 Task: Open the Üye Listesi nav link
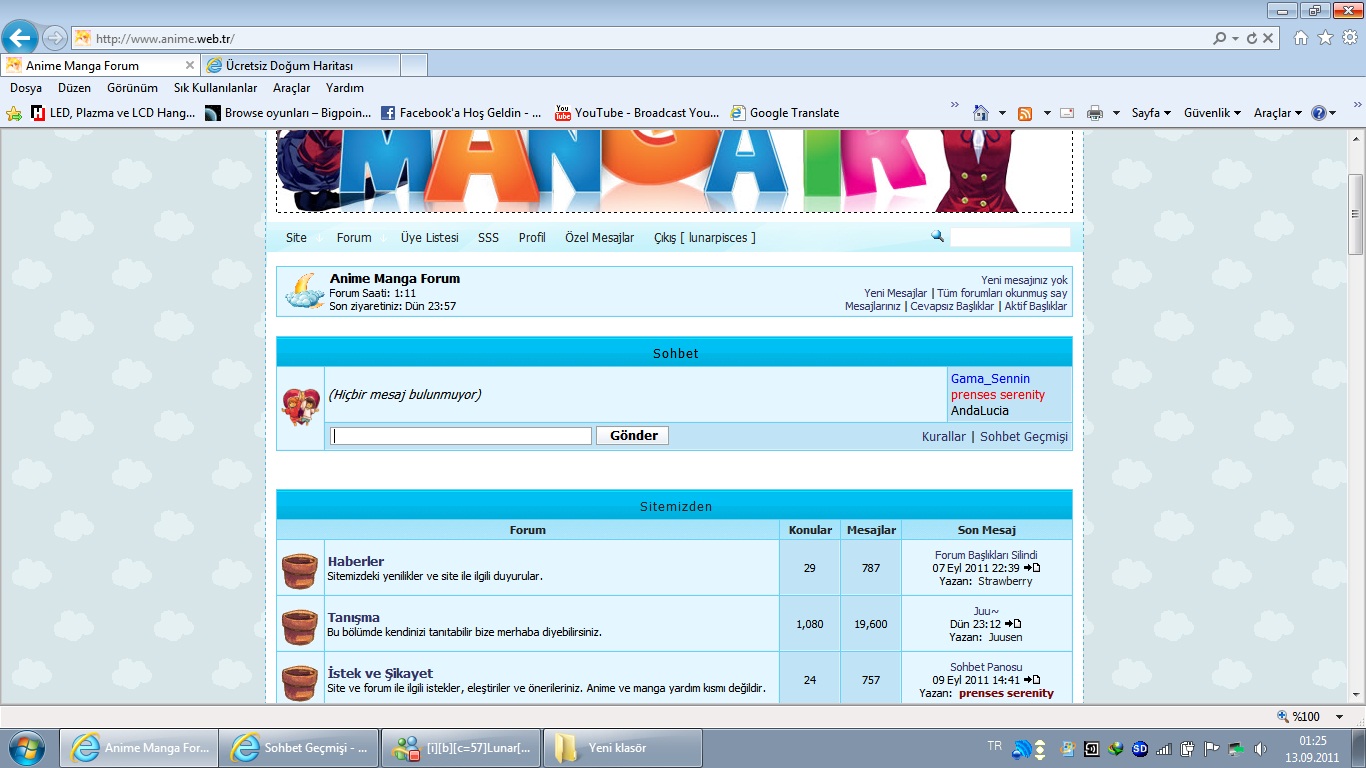pos(430,238)
